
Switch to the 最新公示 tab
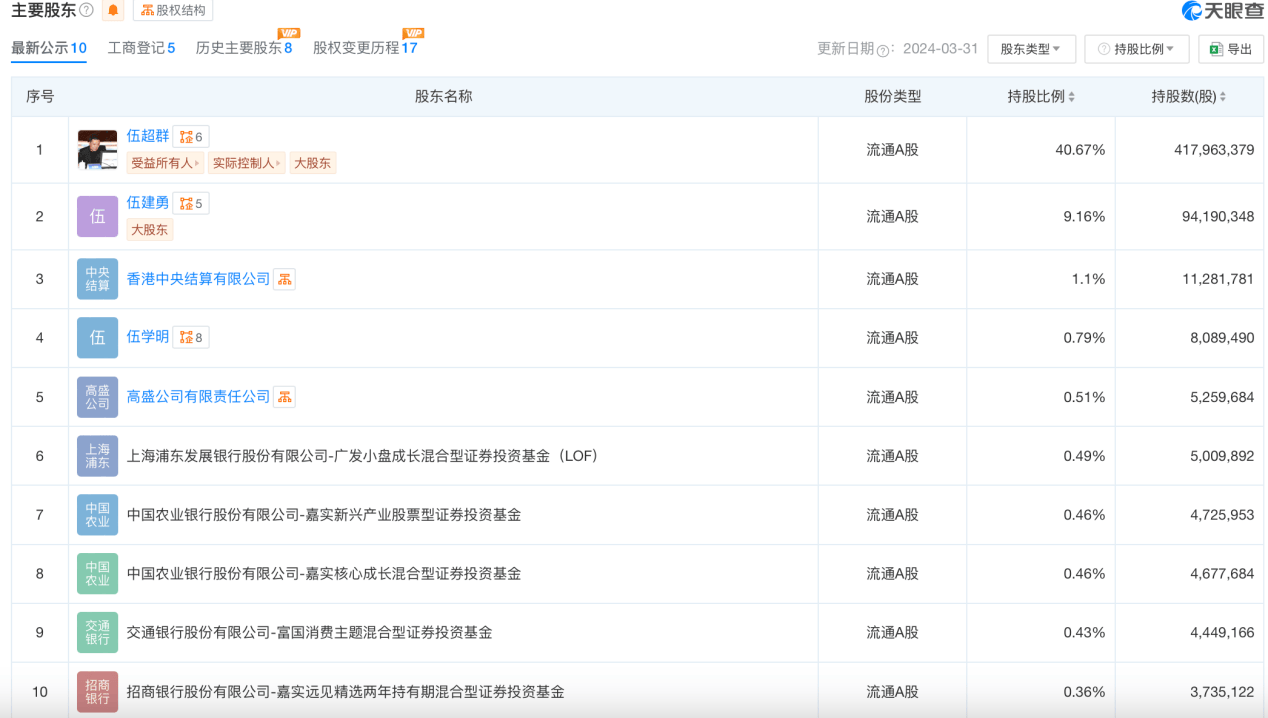click(49, 48)
